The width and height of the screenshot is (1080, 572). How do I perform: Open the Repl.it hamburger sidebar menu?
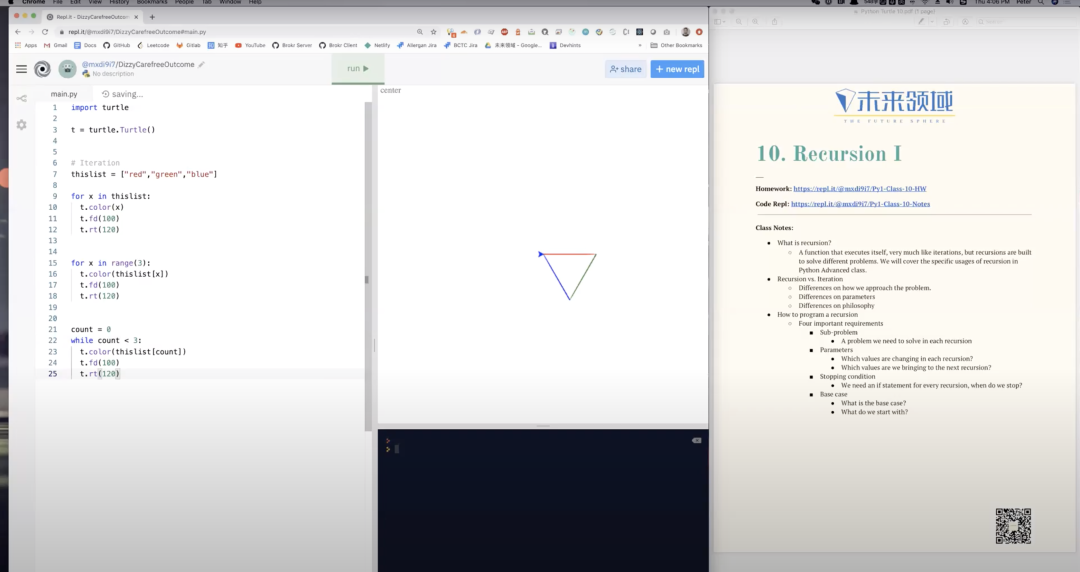point(21,69)
